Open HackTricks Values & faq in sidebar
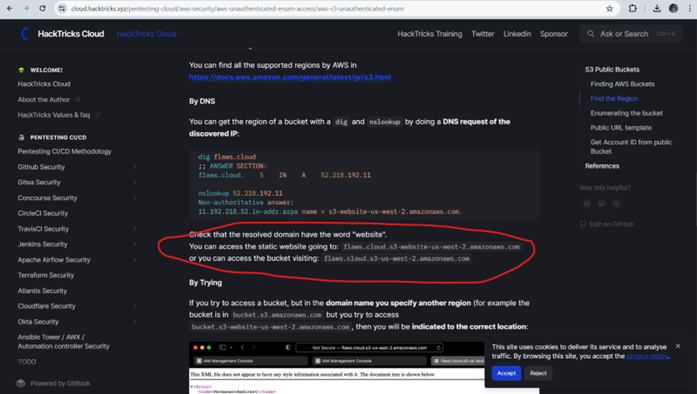The height and width of the screenshot is (394, 697). (54, 115)
